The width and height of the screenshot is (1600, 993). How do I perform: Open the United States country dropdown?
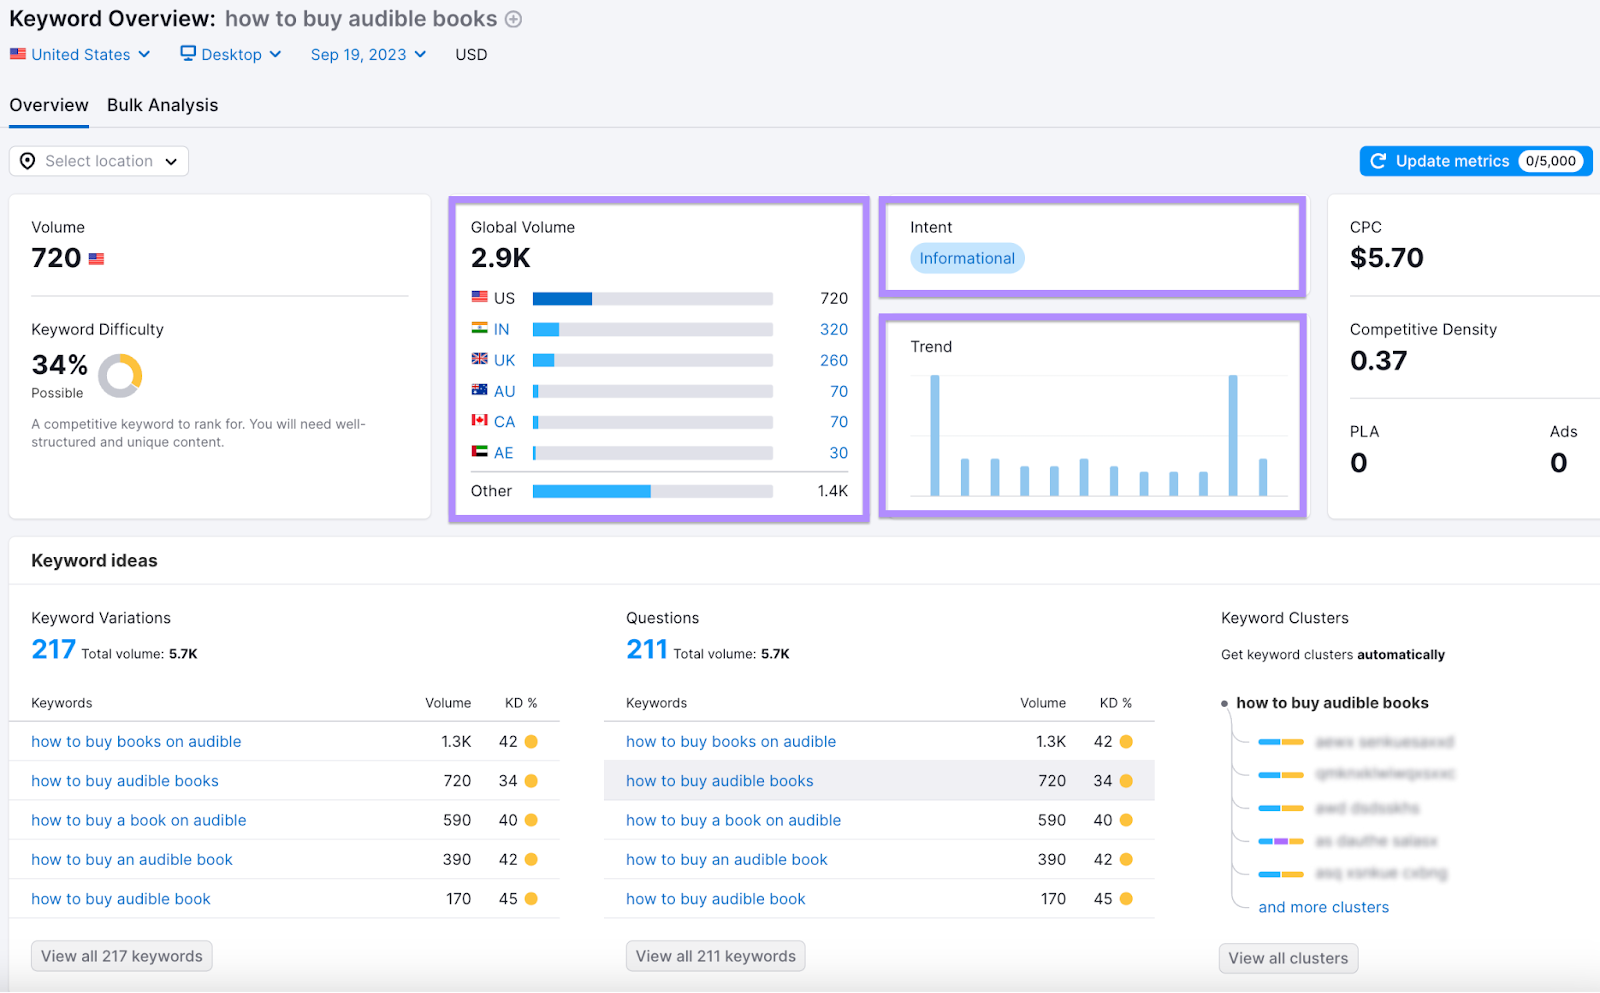(x=80, y=54)
